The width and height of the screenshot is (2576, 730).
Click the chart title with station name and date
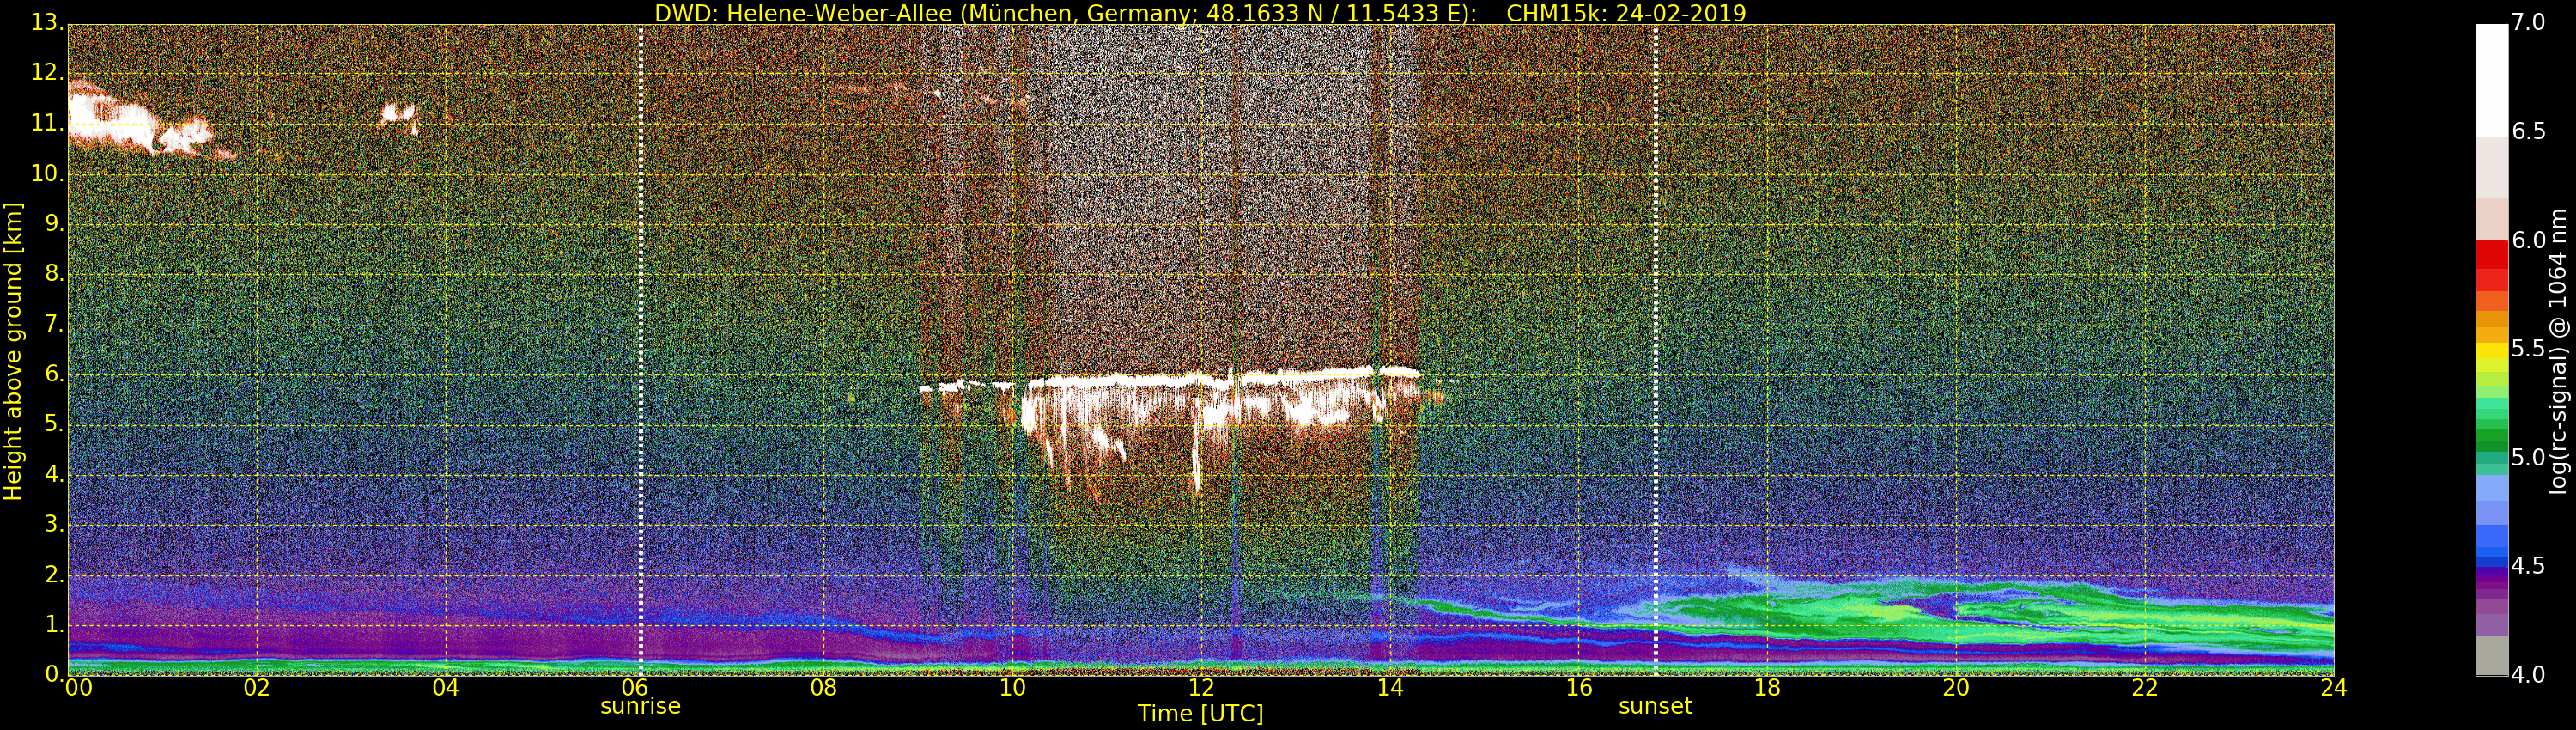click(1200, 13)
